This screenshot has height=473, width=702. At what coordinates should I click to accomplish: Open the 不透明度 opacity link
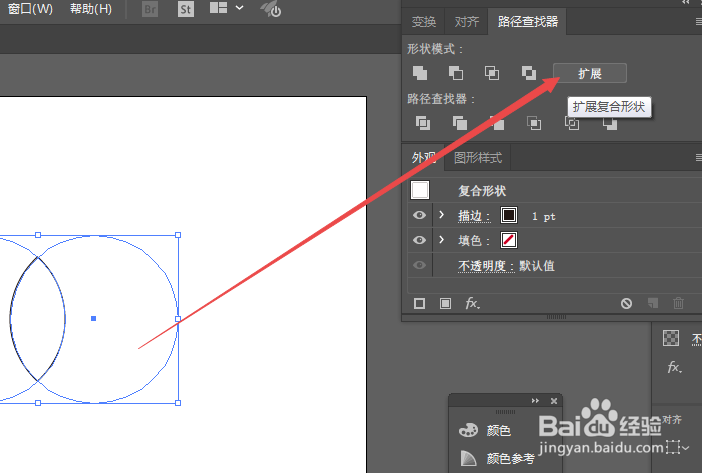click(486, 266)
